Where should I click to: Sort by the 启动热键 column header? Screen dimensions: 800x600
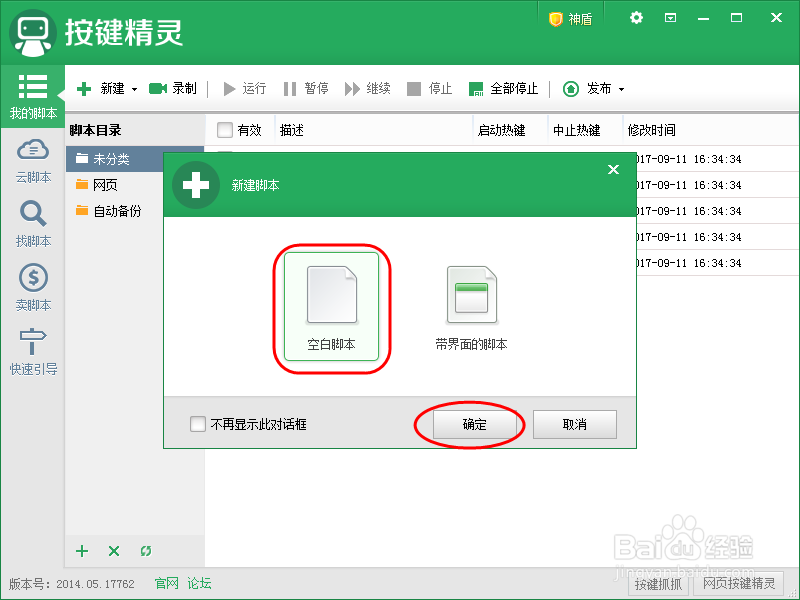(502, 131)
